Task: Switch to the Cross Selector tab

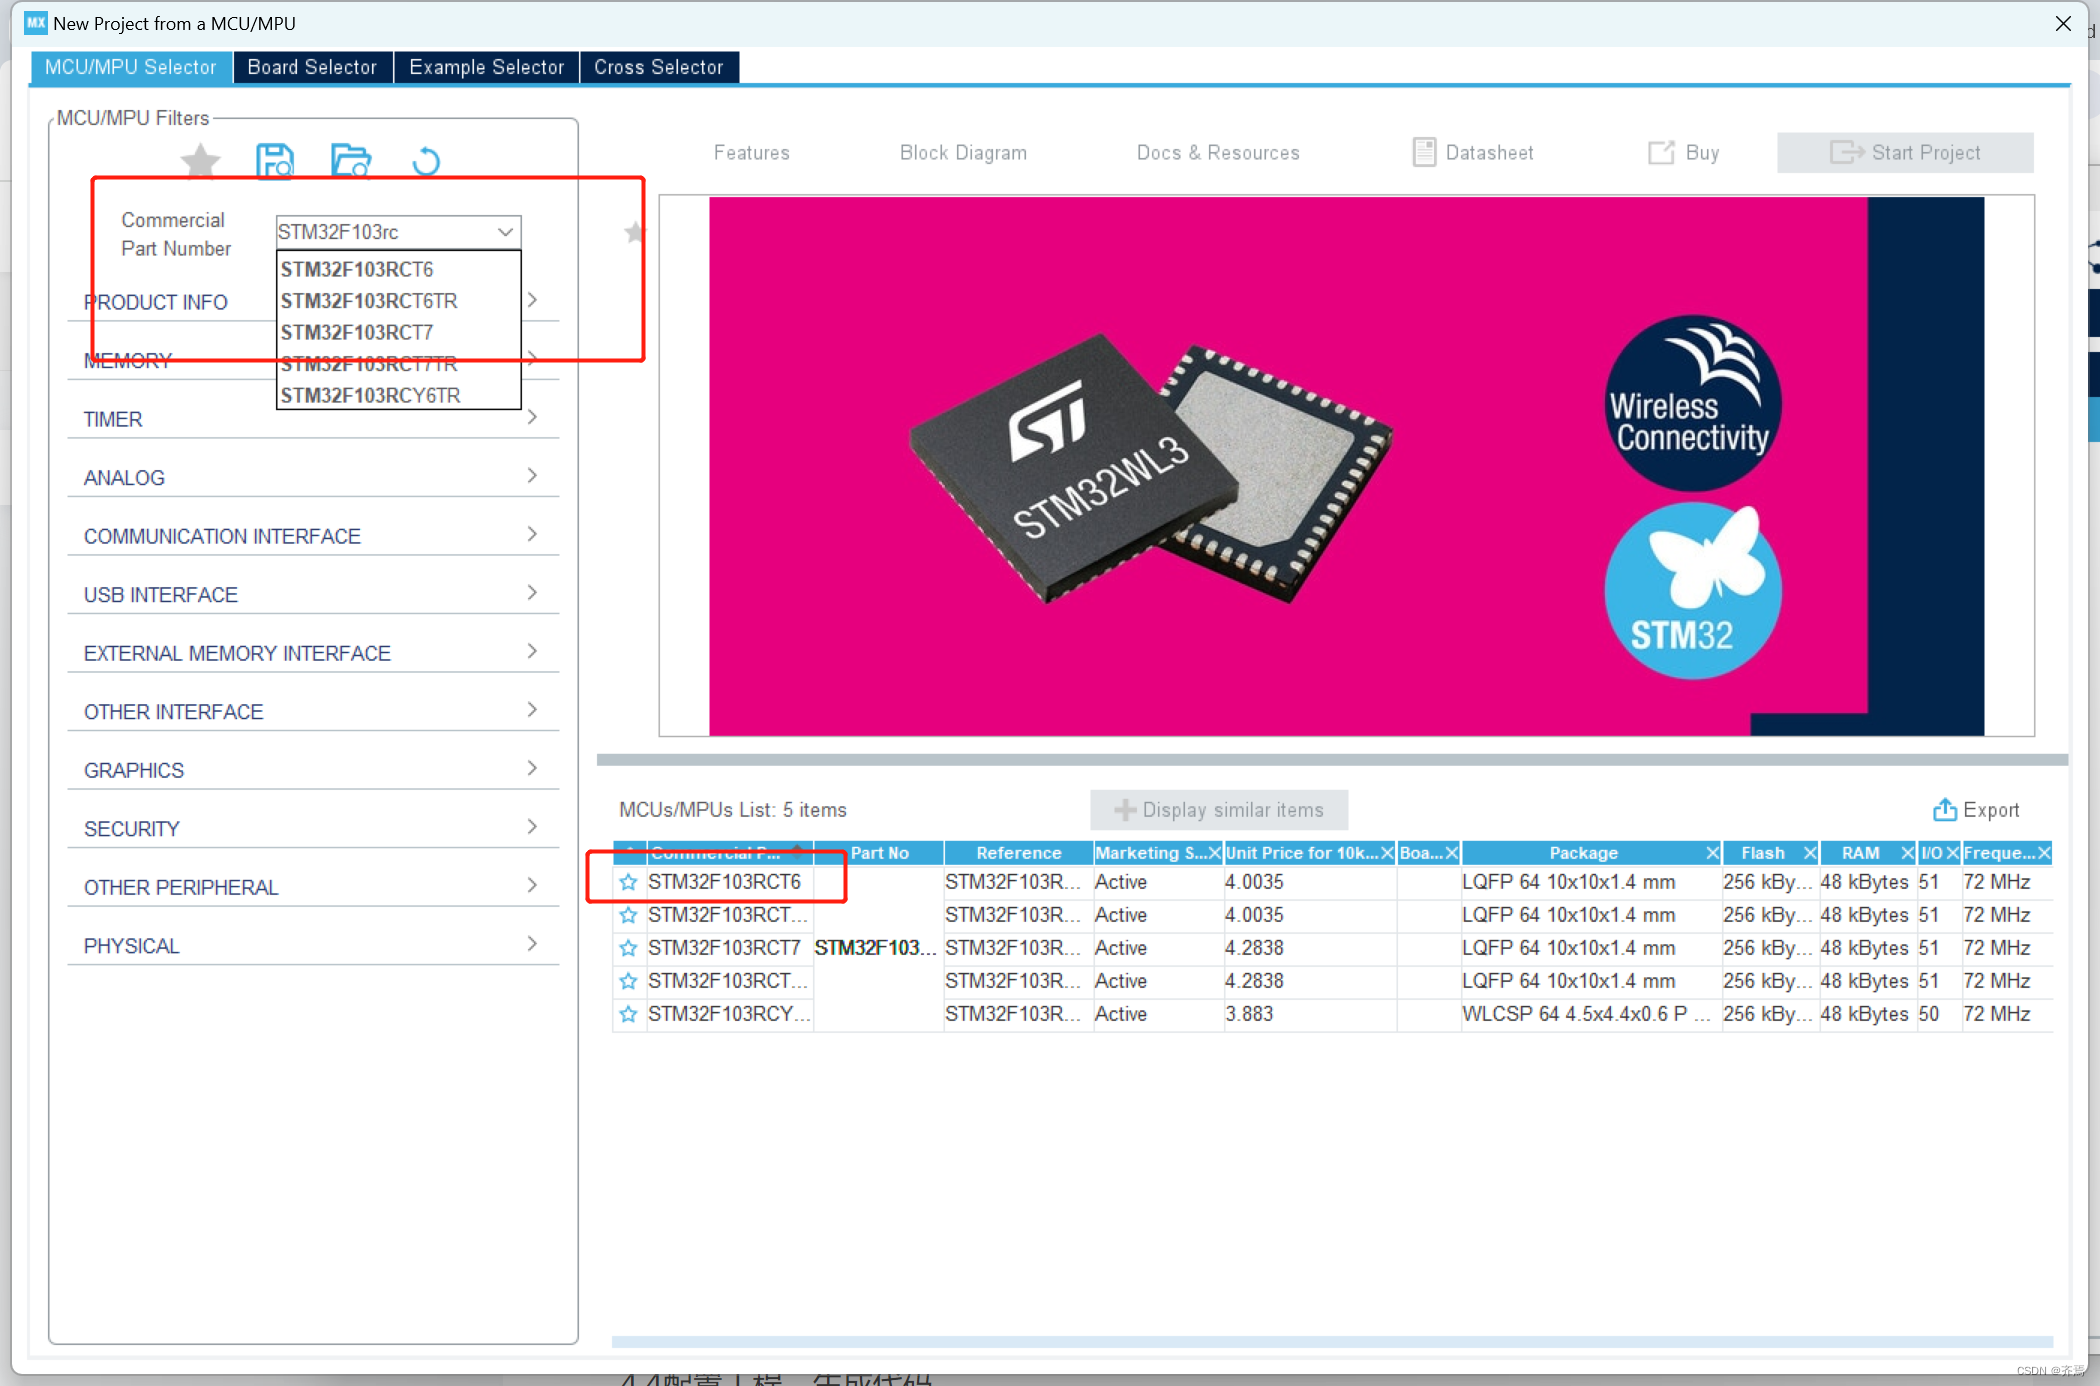Action: click(658, 67)
